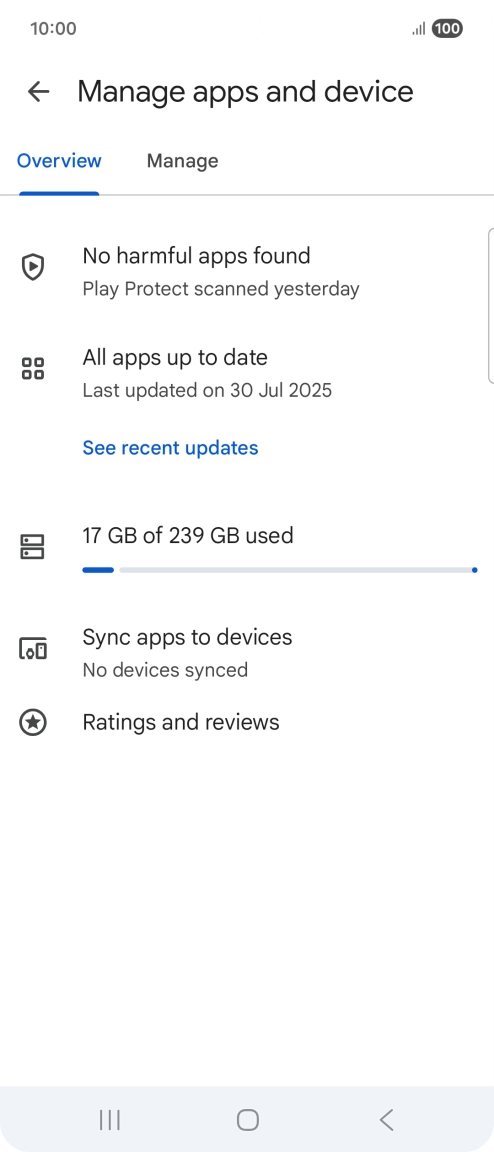Tap the battery indicator in status bar

447,29
